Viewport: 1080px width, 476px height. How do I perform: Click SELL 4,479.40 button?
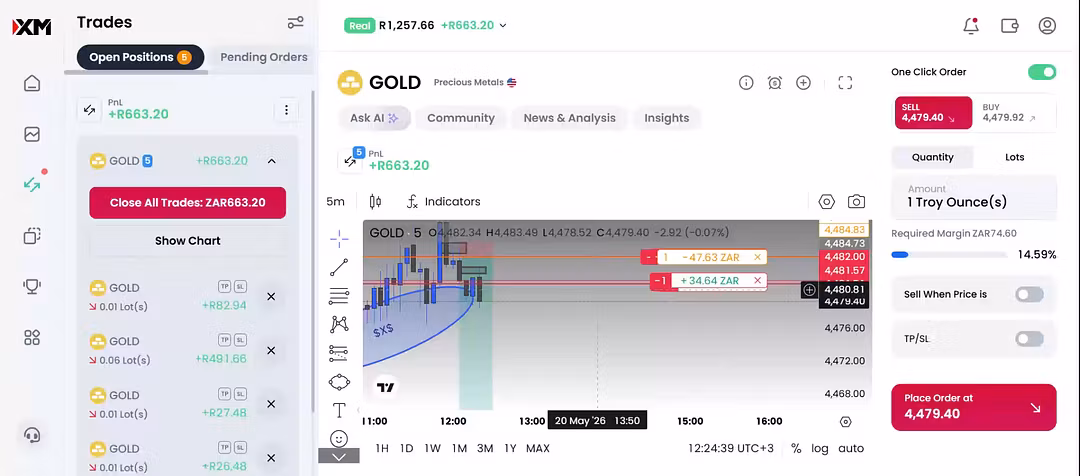tap(933, 113)
